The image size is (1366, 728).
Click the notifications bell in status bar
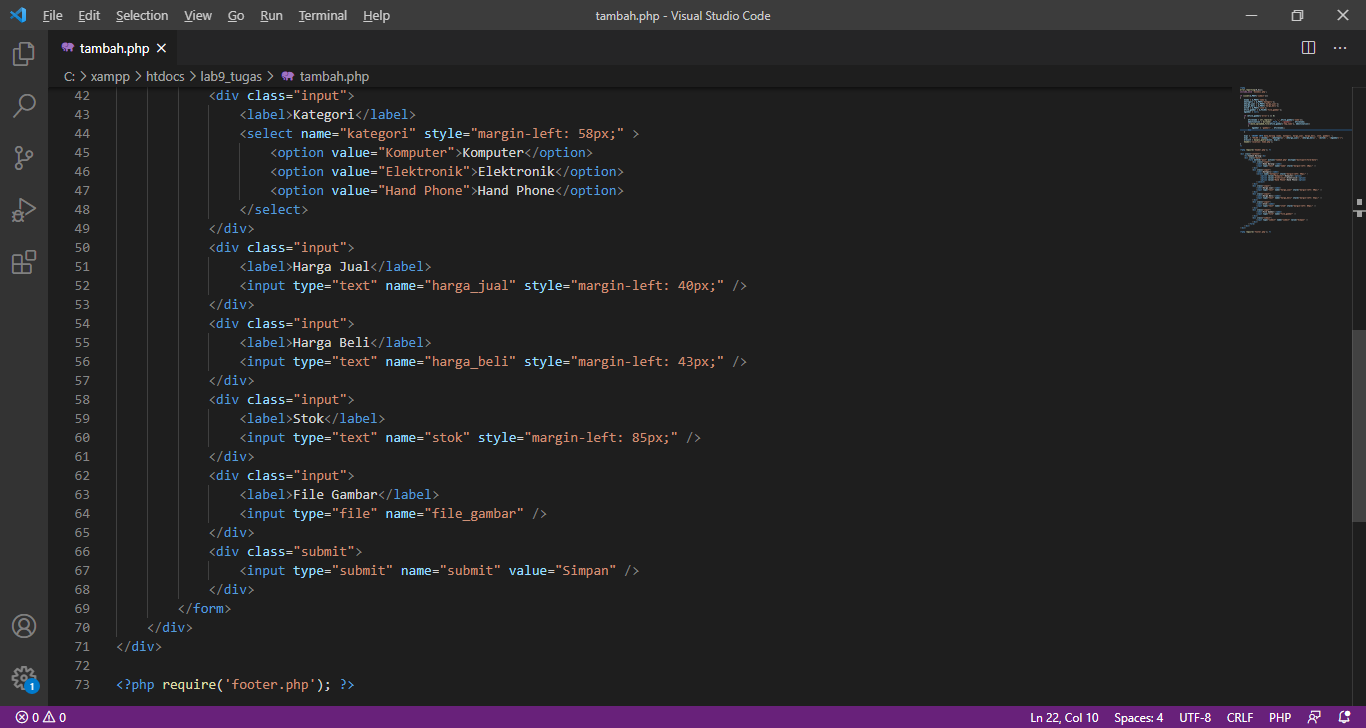pos(1345,717)
